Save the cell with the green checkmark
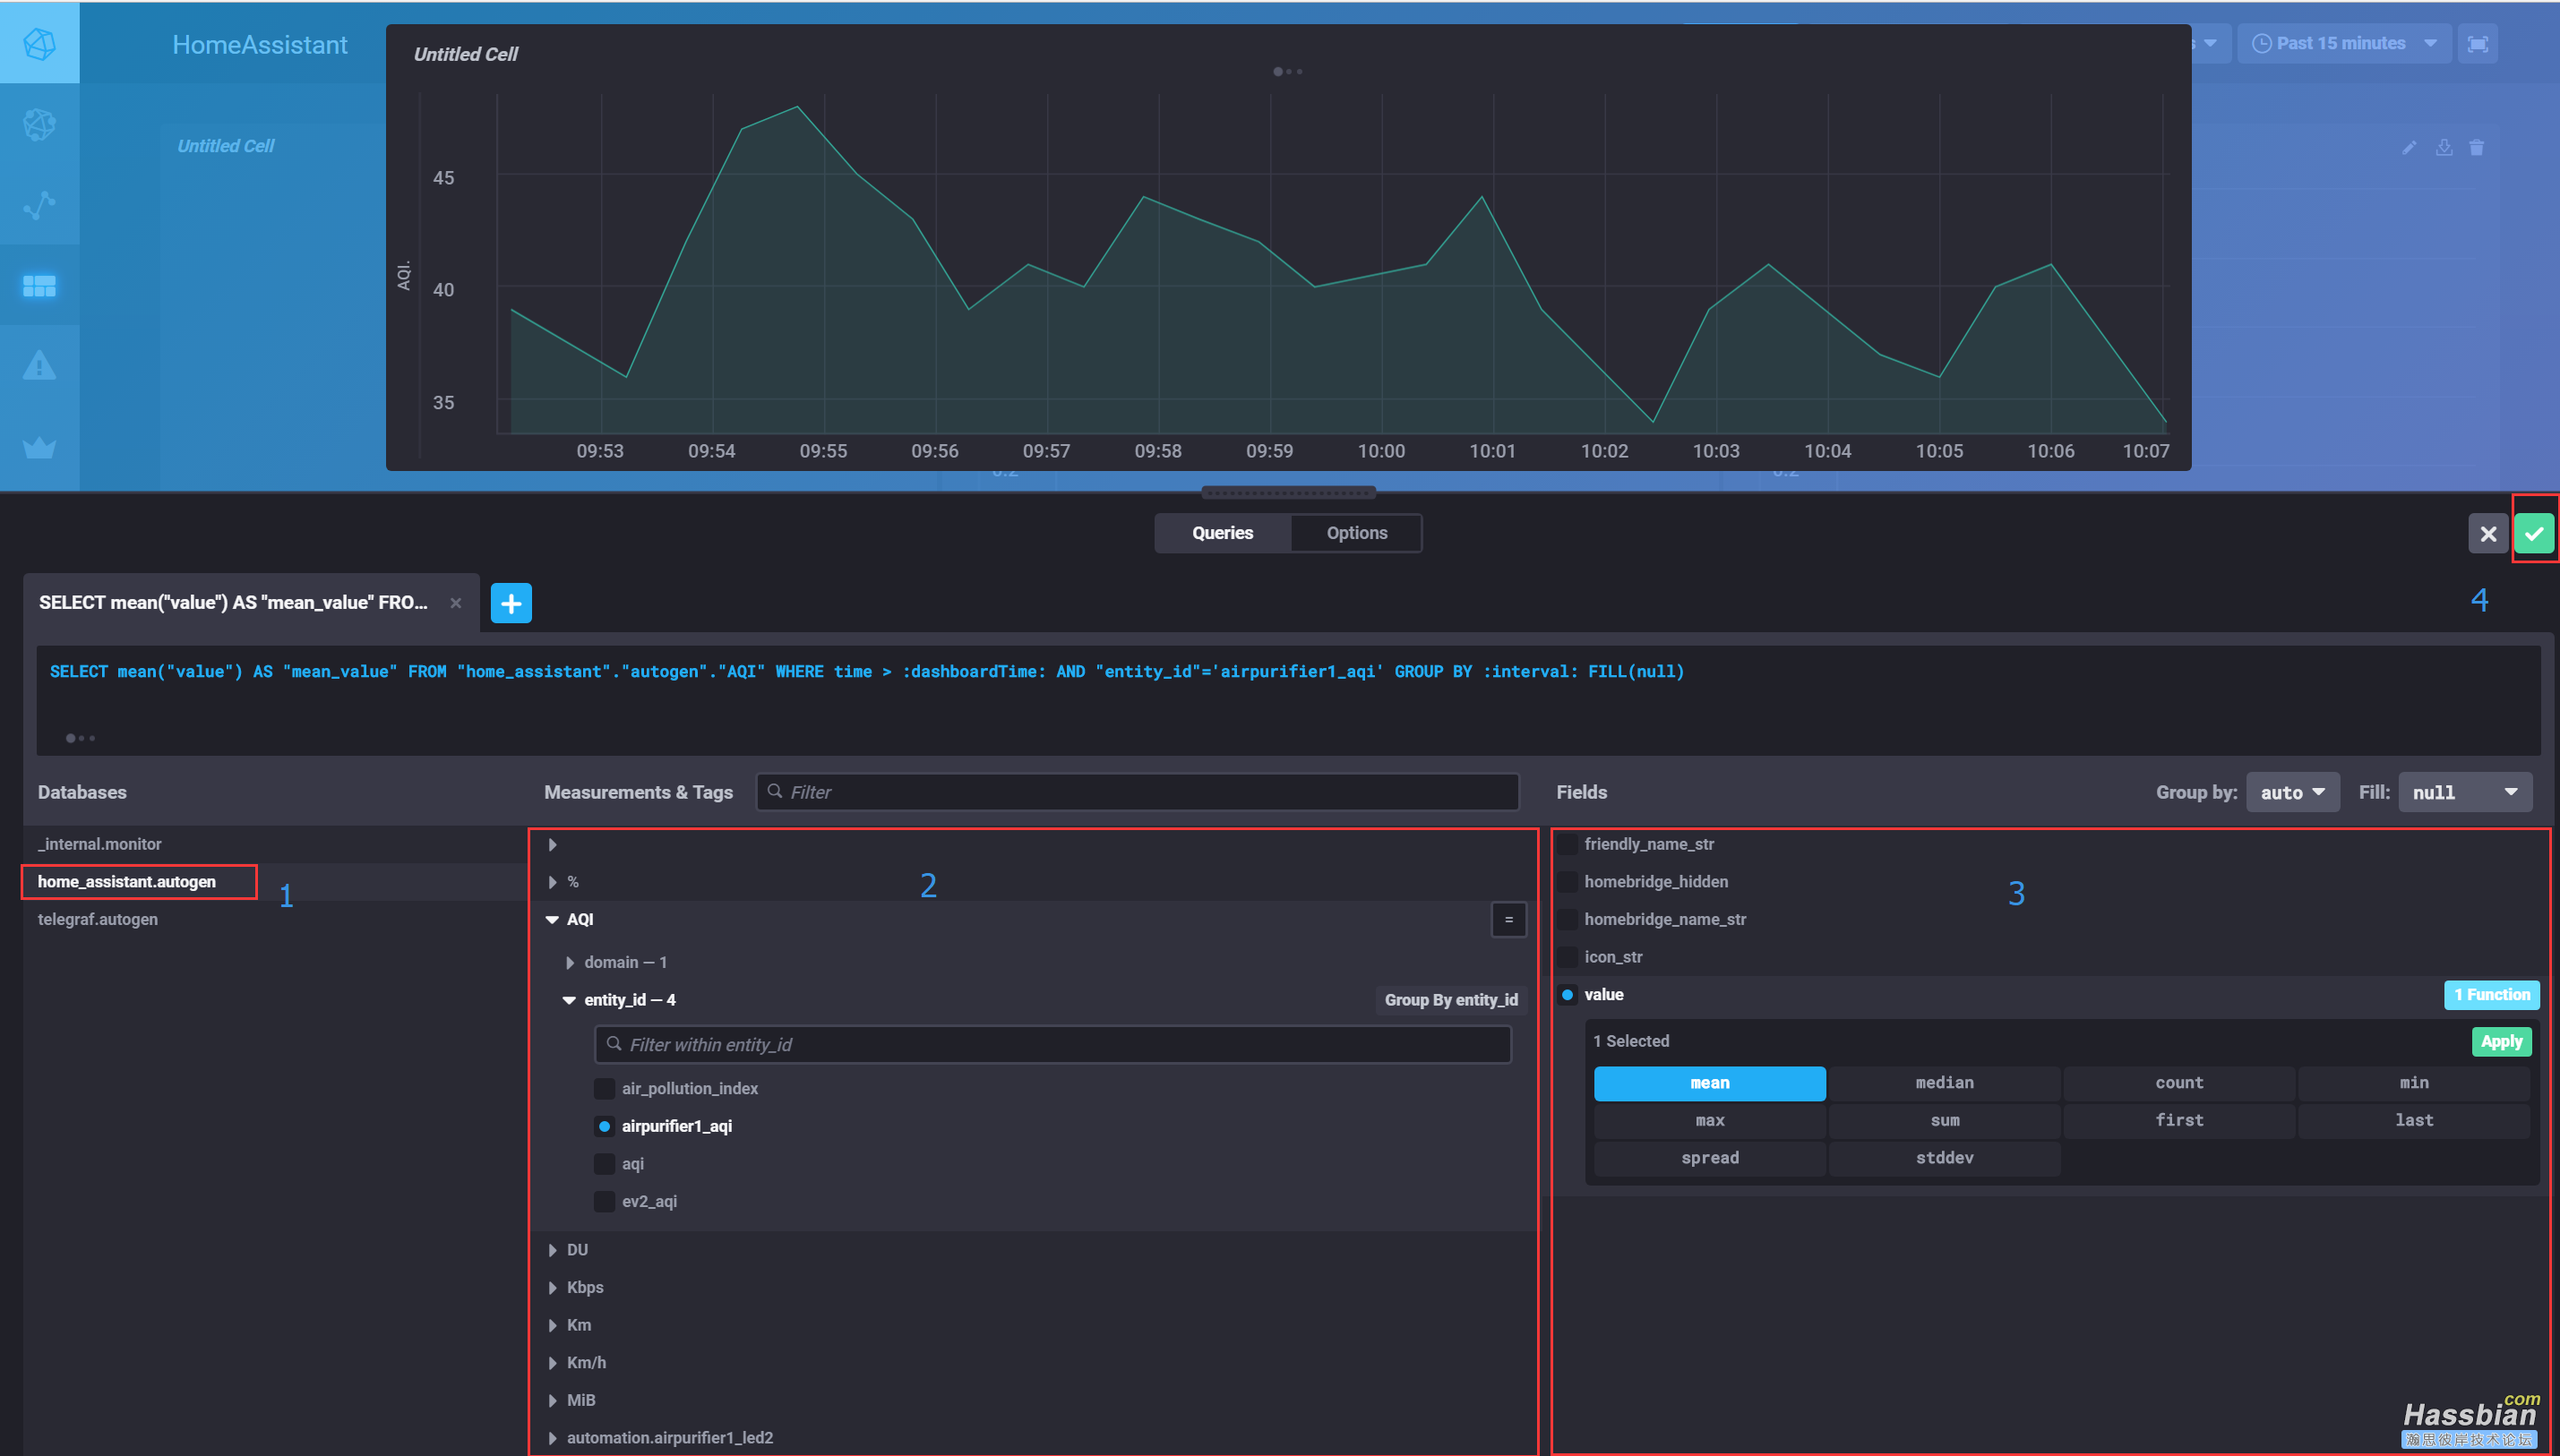 (2534, 533)
